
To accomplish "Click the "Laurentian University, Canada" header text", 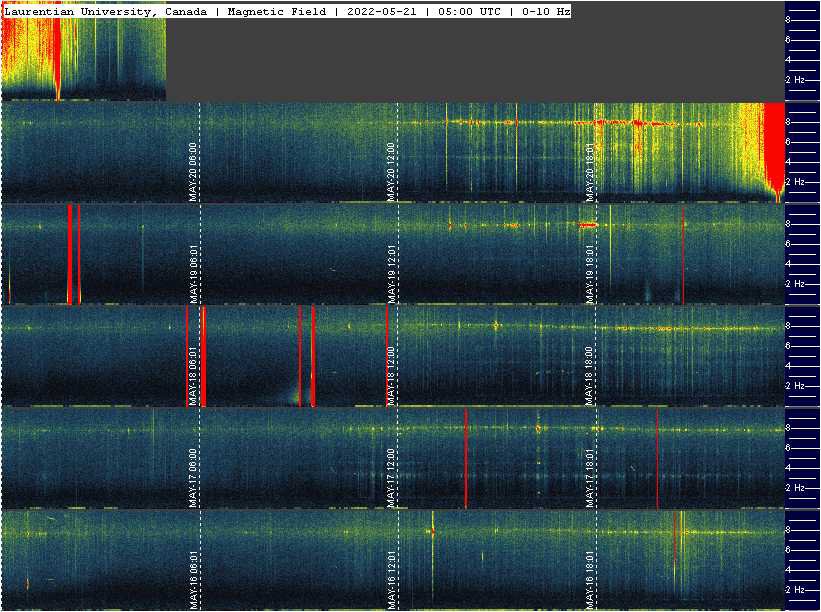I will click(x=106, y=12).
